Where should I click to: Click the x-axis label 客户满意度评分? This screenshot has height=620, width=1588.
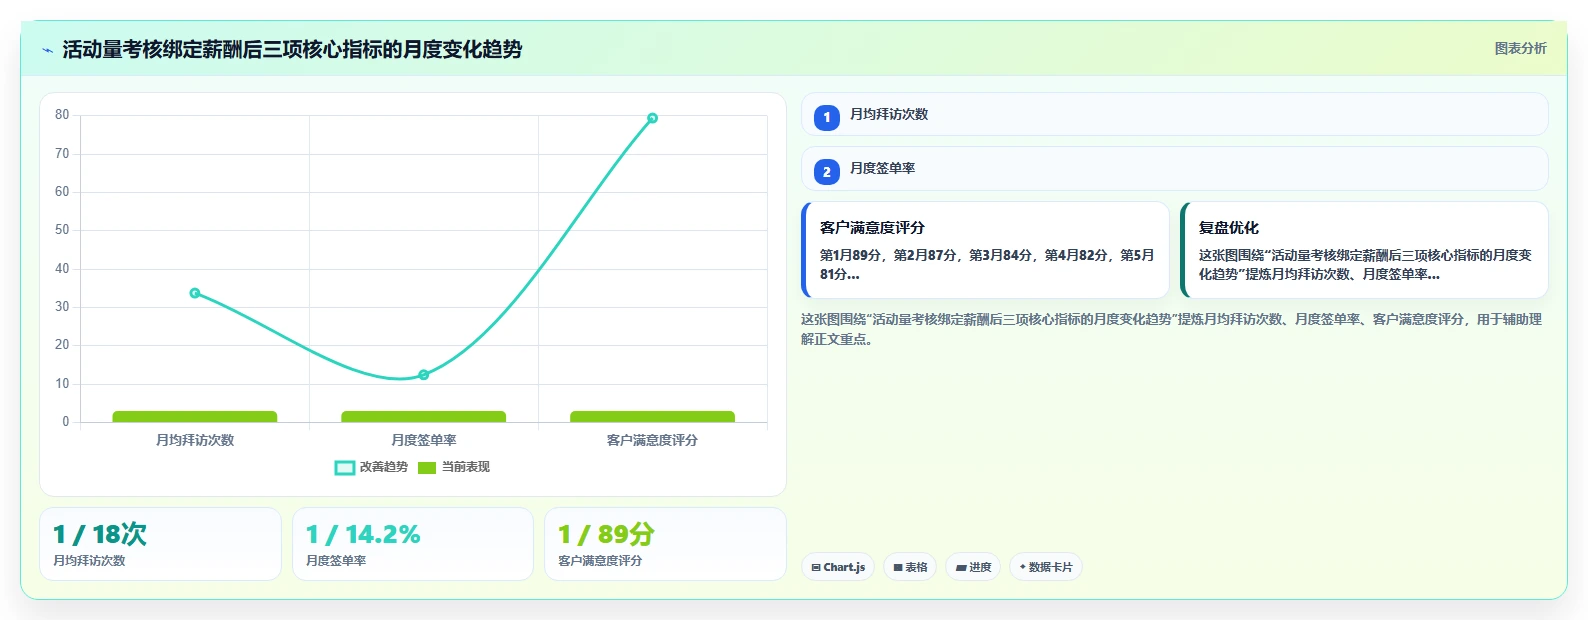point(652,440)
